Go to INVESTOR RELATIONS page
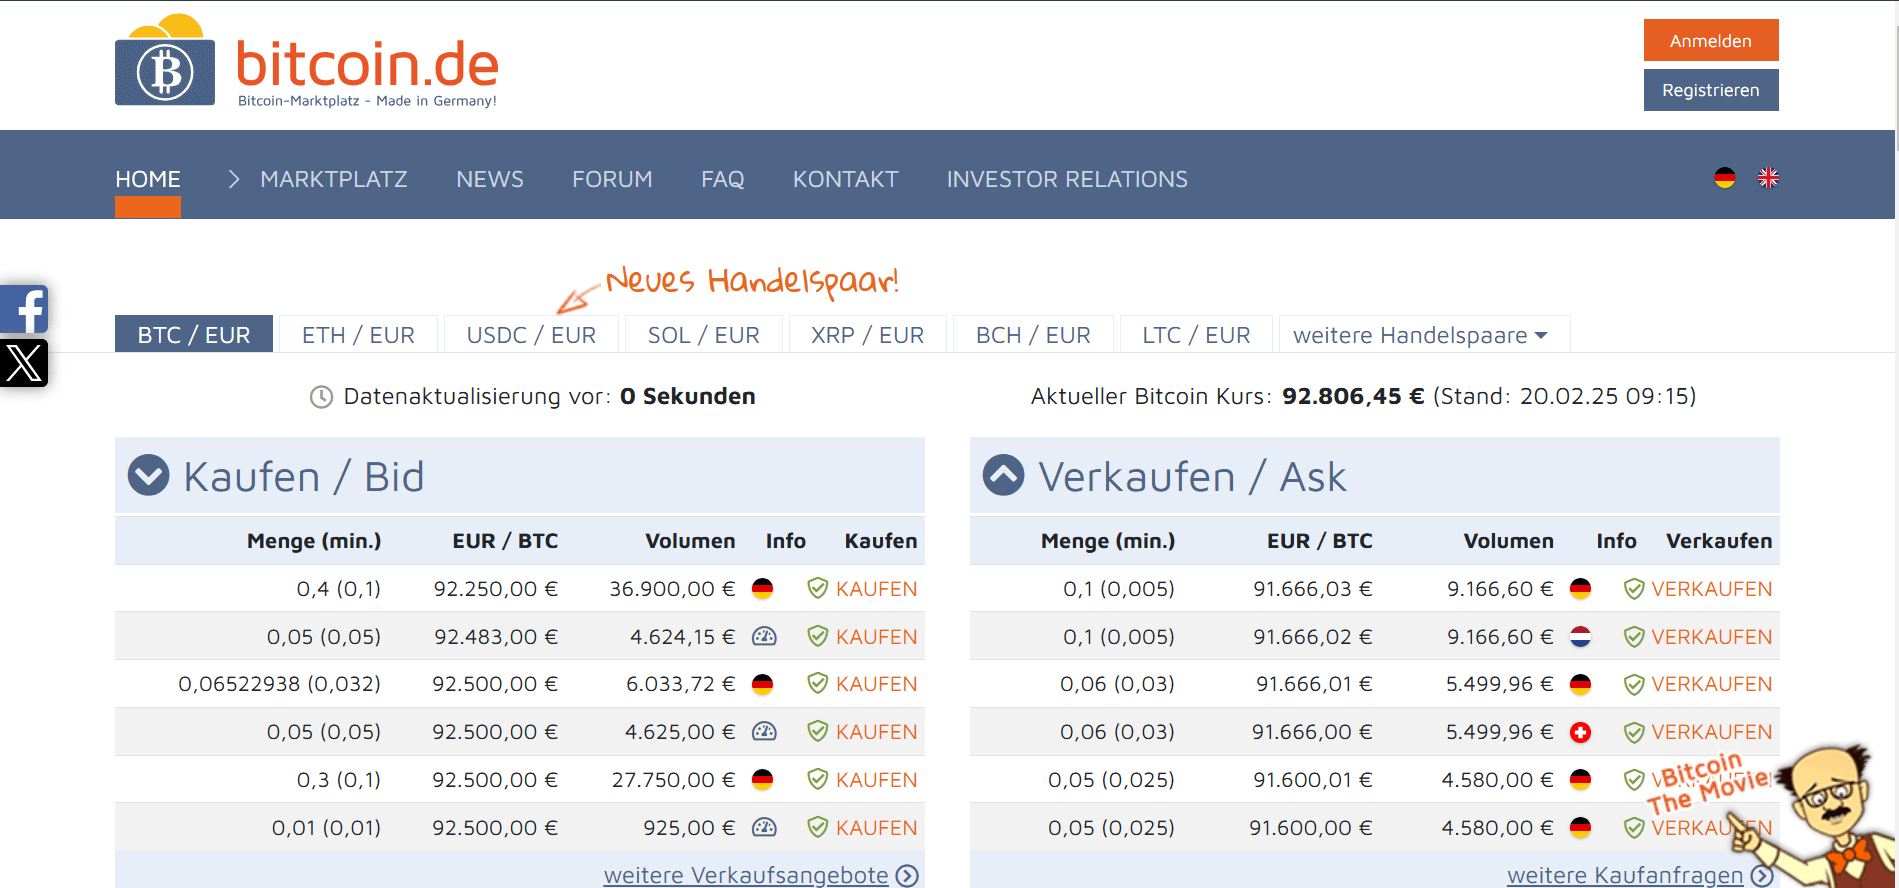The height and width of the screenshot is (888, 1899). (x=1067, y=179)
